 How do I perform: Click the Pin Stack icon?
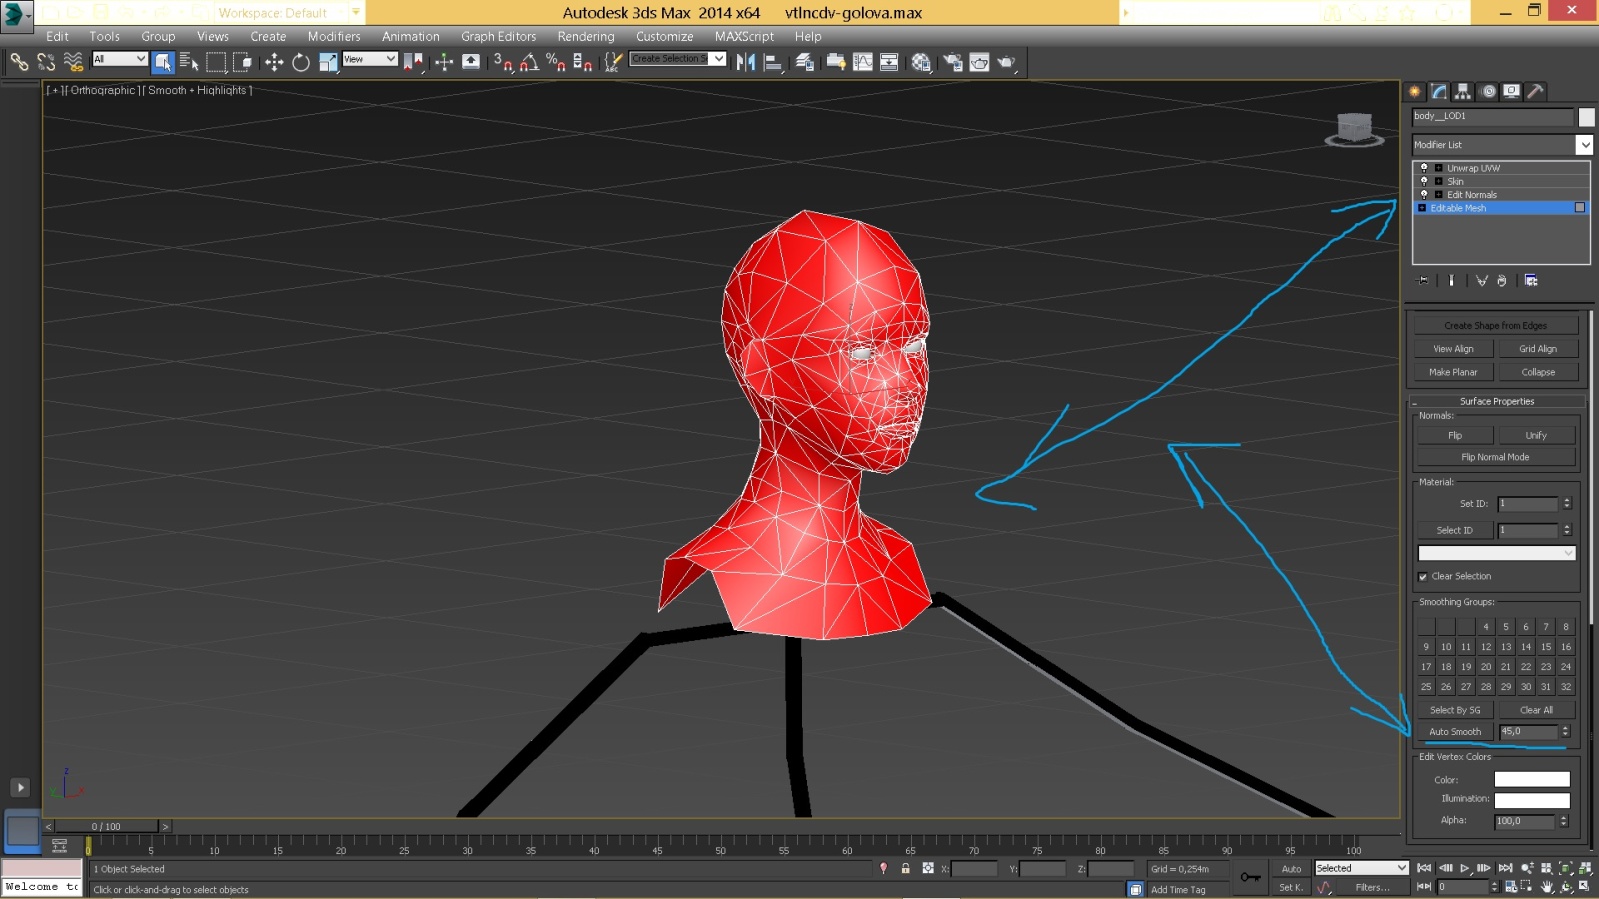click(1424, 281)
